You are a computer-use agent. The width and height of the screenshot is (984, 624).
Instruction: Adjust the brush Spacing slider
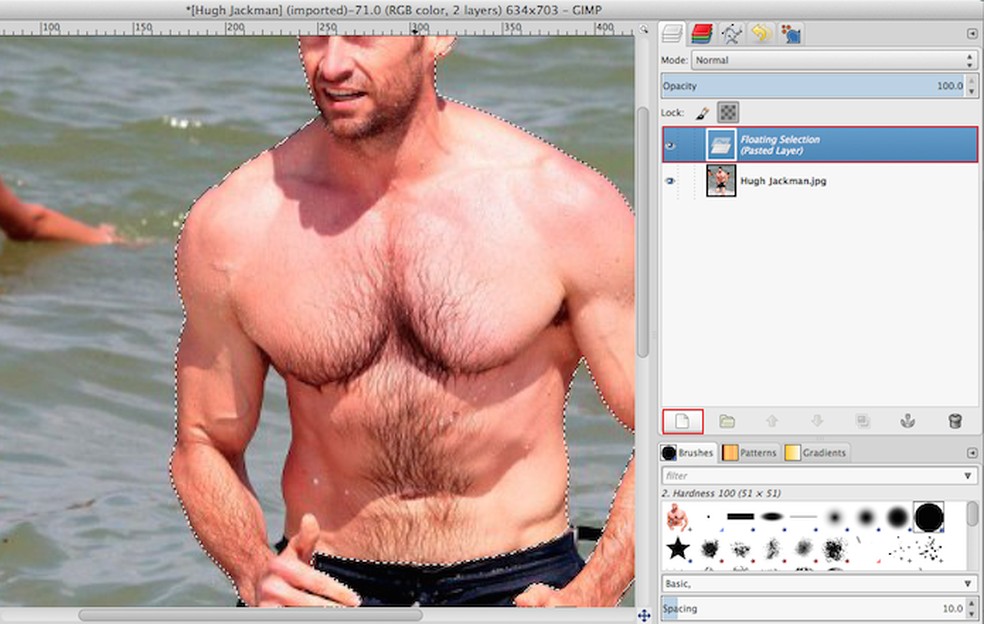tap(813, 608)
